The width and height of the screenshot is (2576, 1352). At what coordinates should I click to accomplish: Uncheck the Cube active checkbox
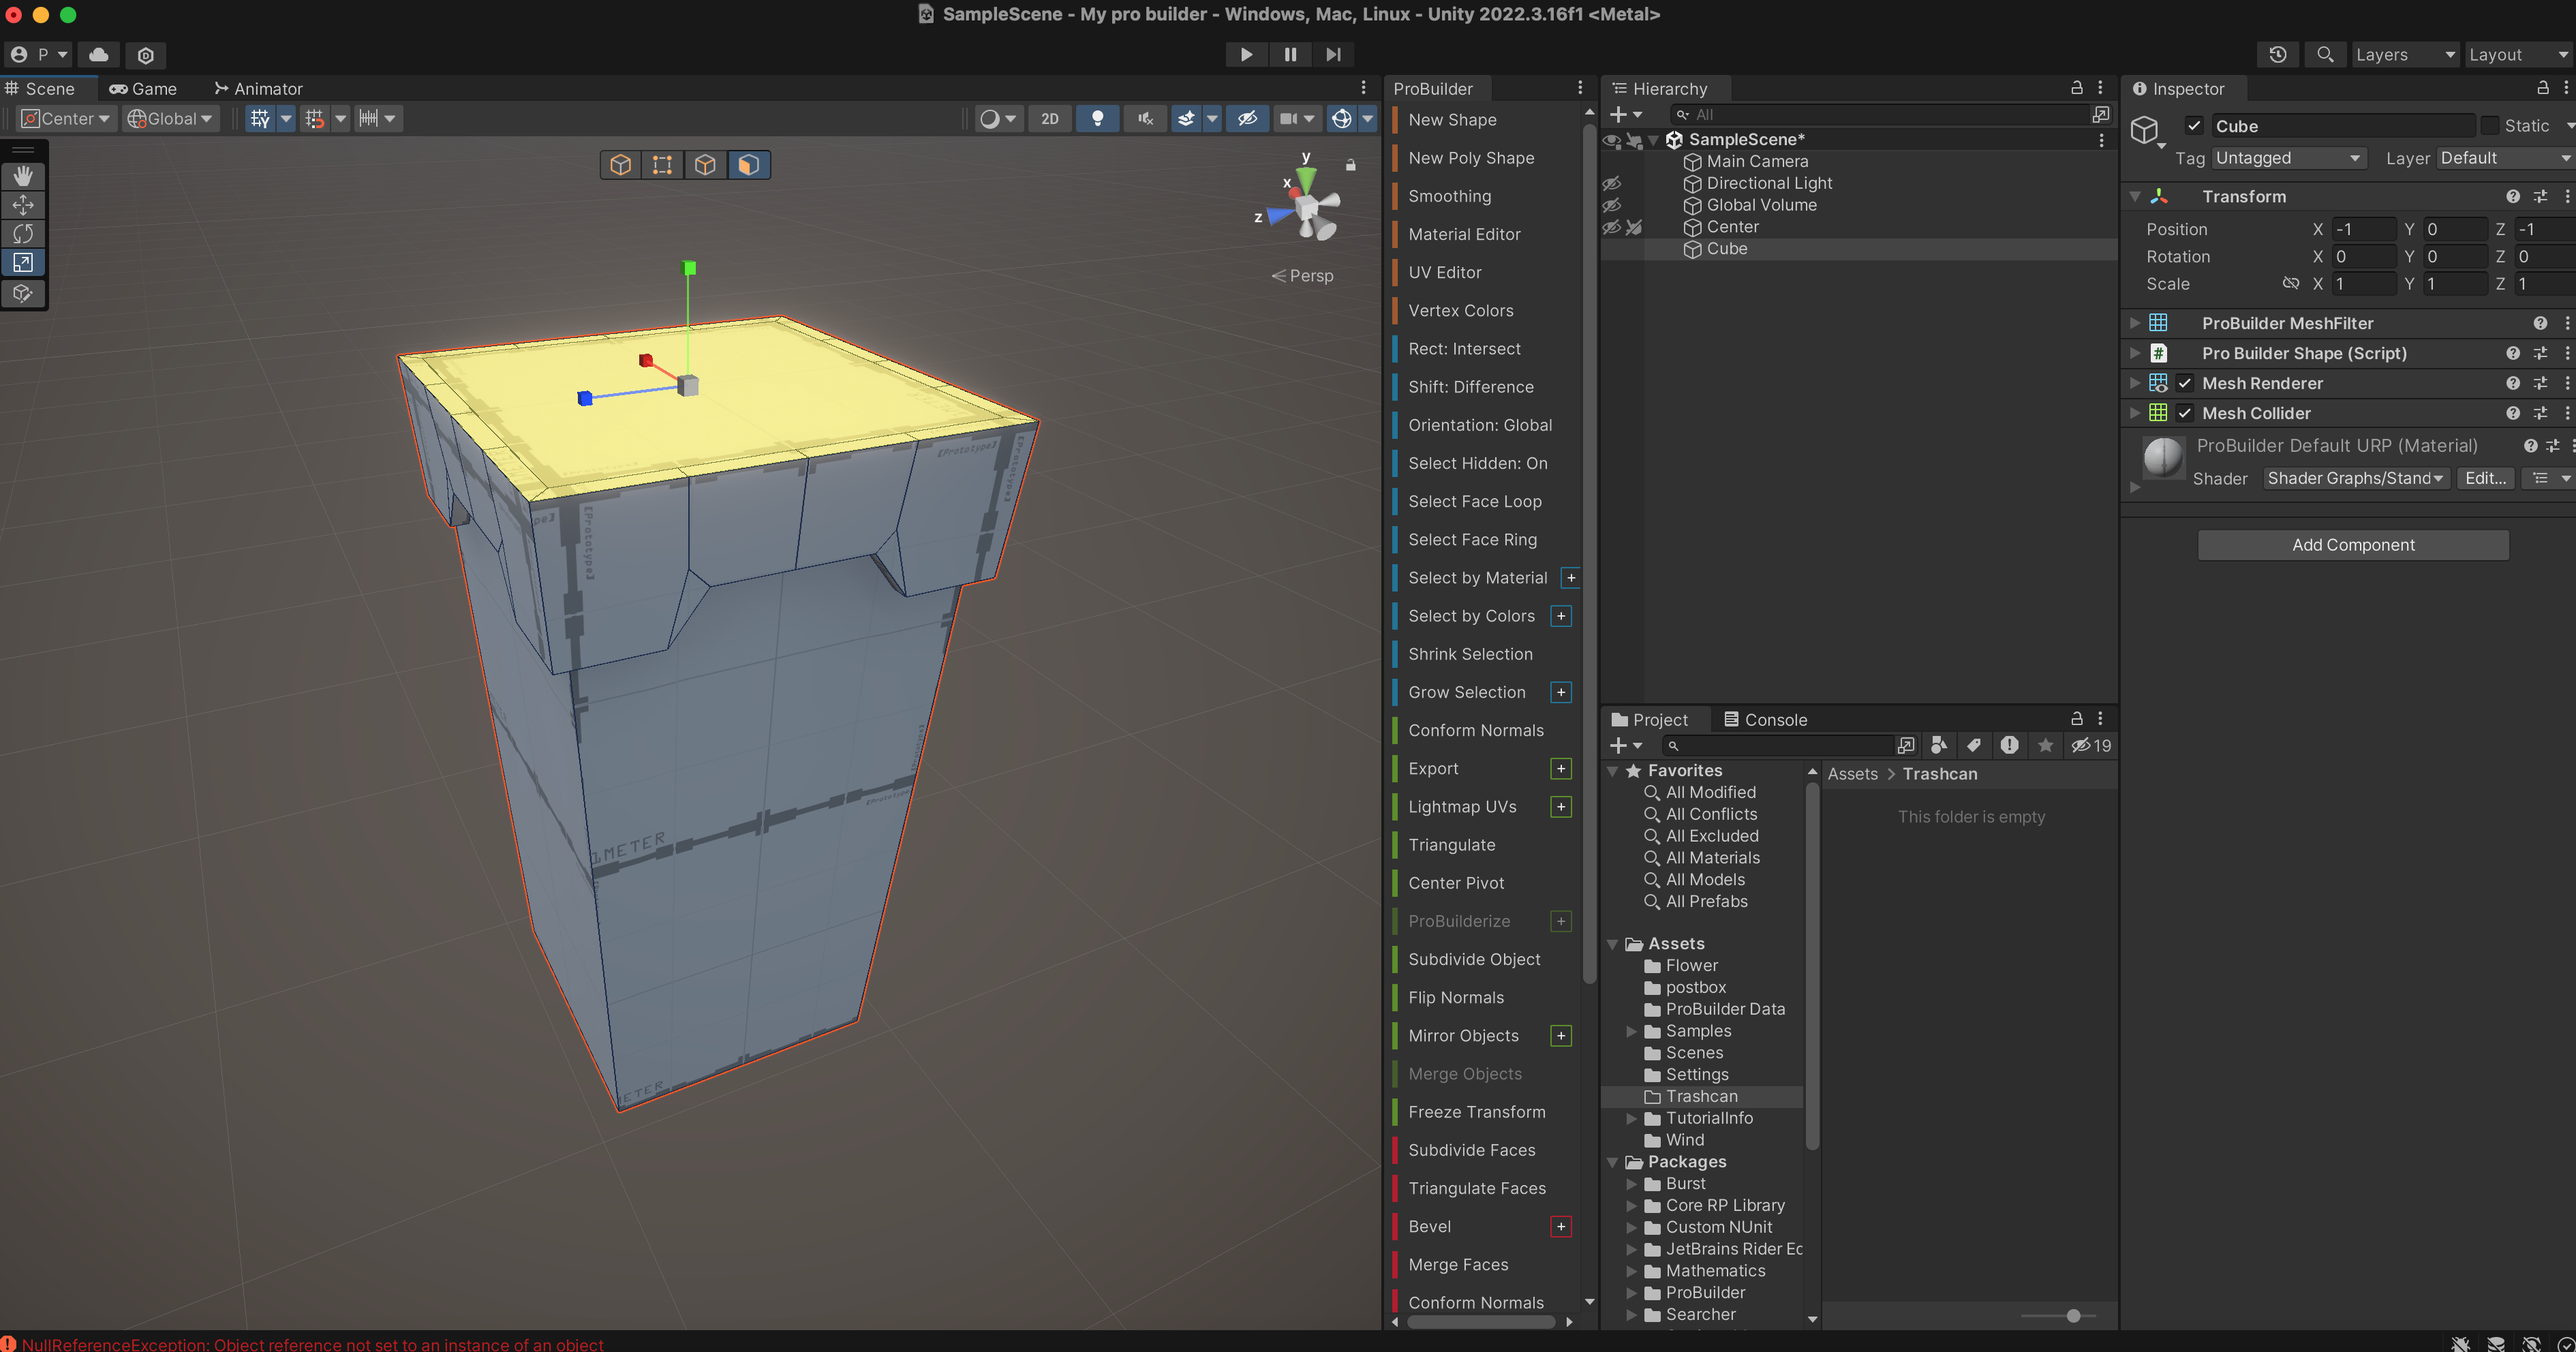[2194, 126]
